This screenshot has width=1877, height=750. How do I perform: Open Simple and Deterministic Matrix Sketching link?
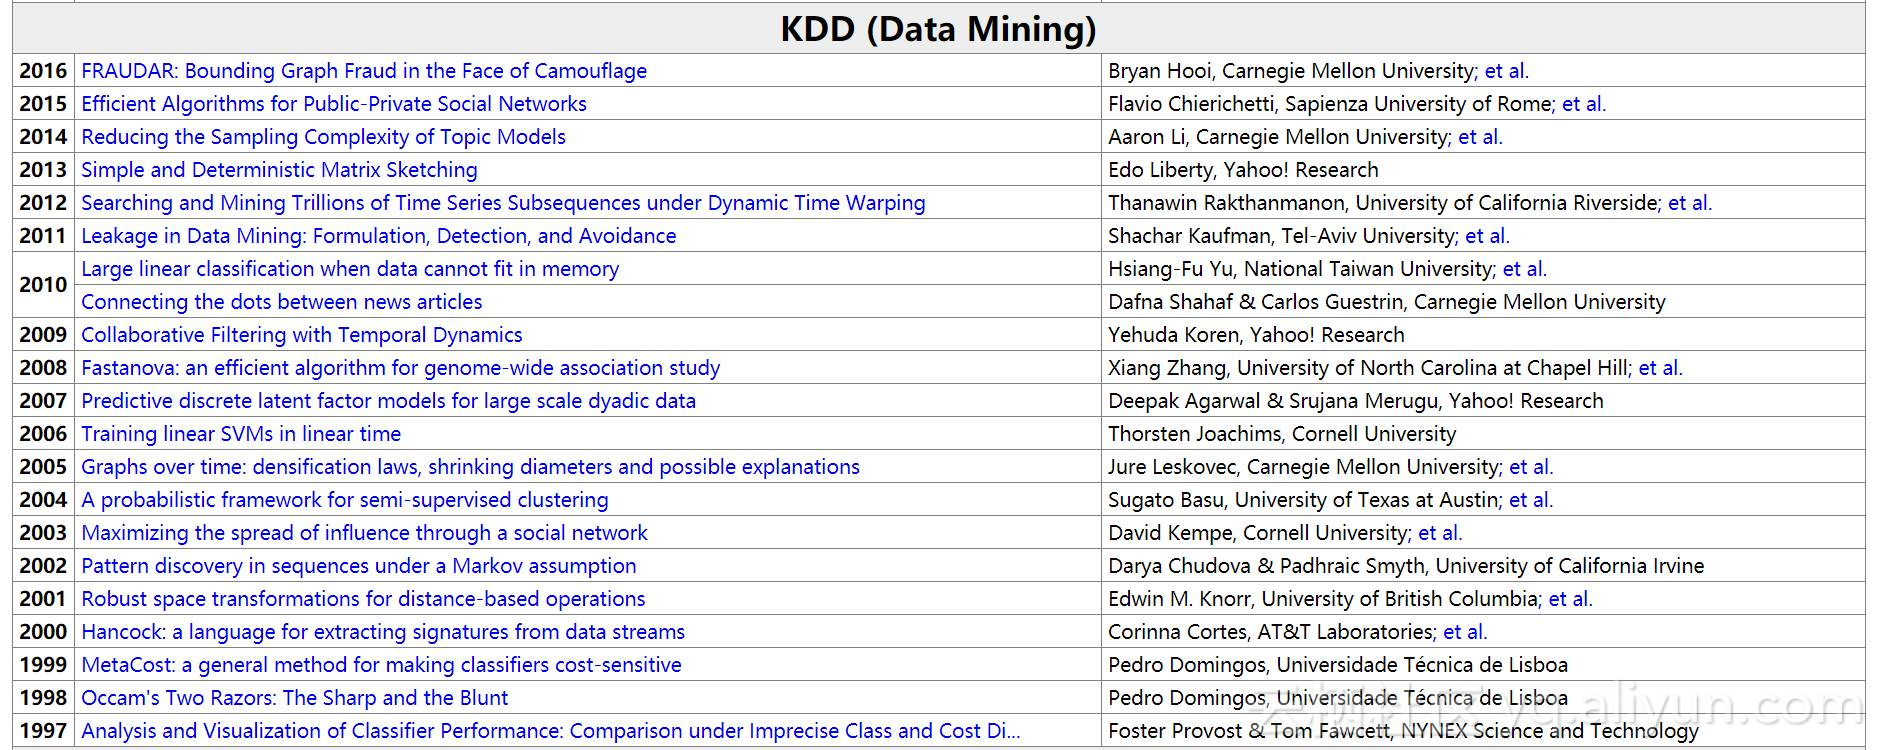click(279, 170)
